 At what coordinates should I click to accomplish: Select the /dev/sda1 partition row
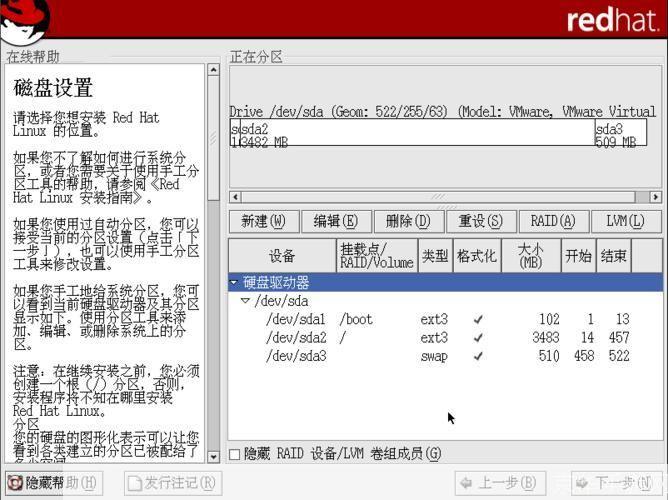pyautogui.click(x=445, y=319)
